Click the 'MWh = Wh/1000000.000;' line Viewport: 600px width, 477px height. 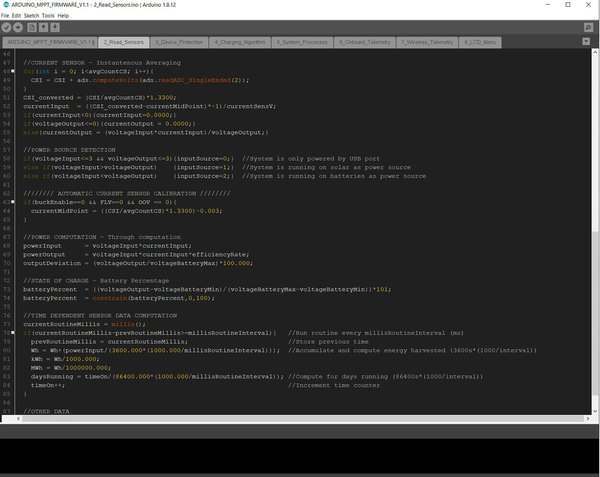pos(71,368)
